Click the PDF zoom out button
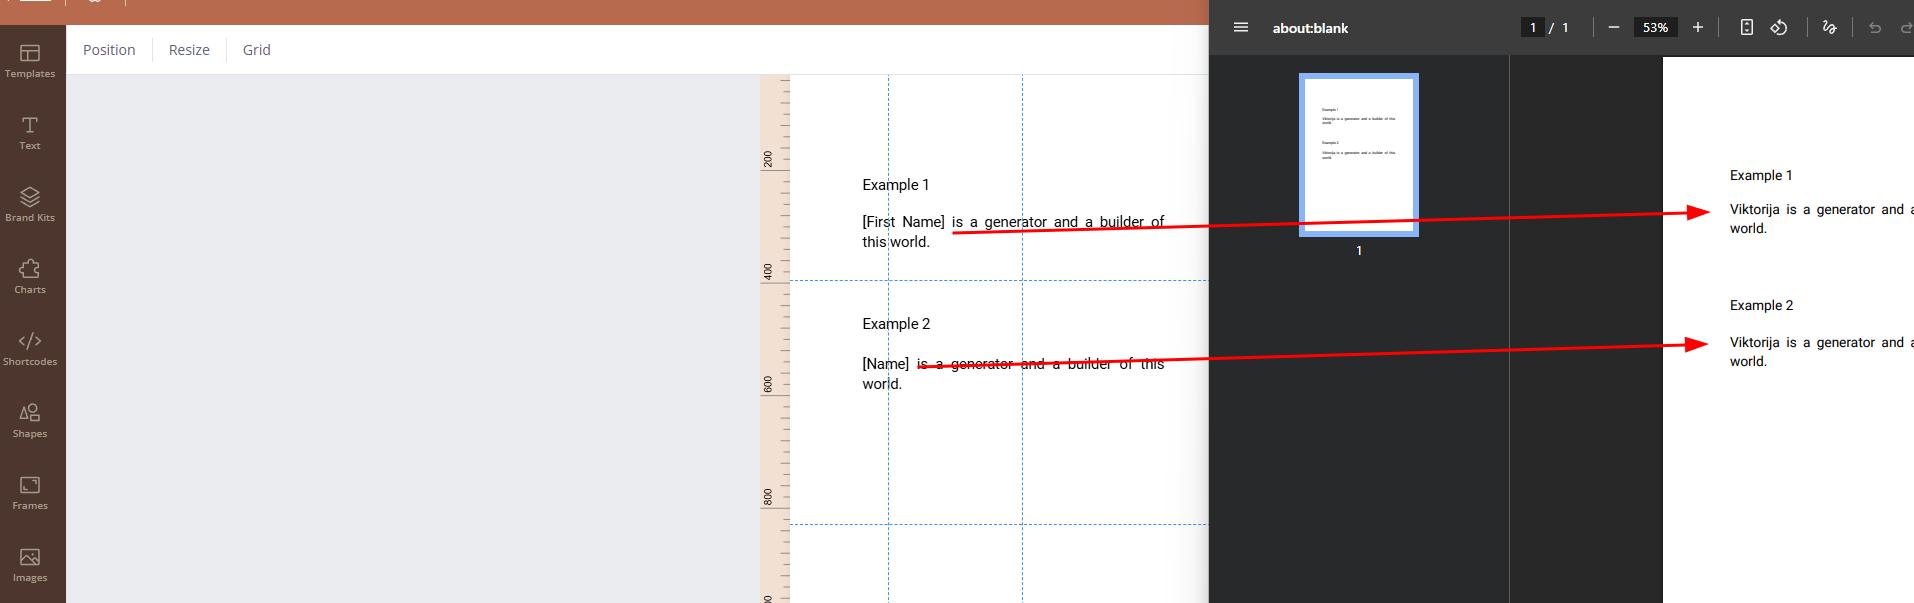Viewport: 1914px width, 603px height. (x=1613, y=28)
